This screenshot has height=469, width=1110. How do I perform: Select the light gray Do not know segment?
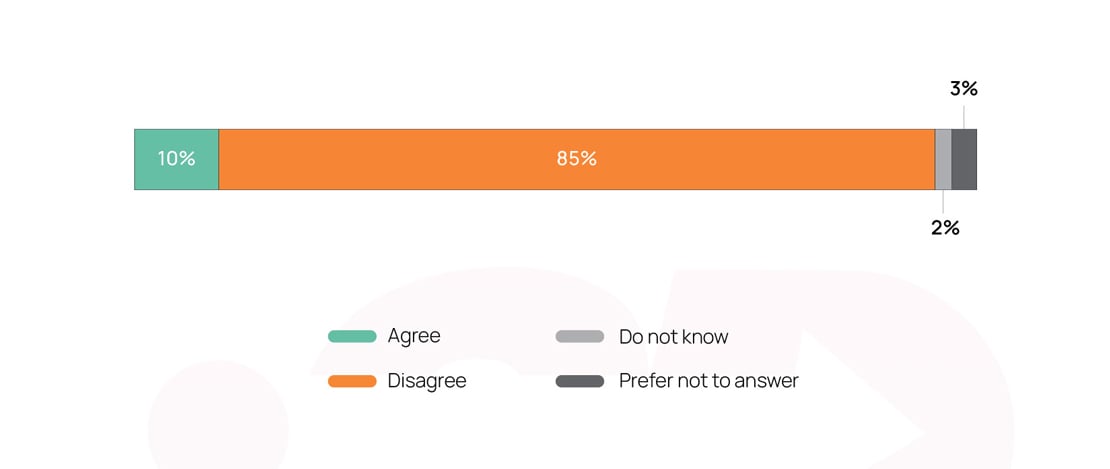pos(943,159)
